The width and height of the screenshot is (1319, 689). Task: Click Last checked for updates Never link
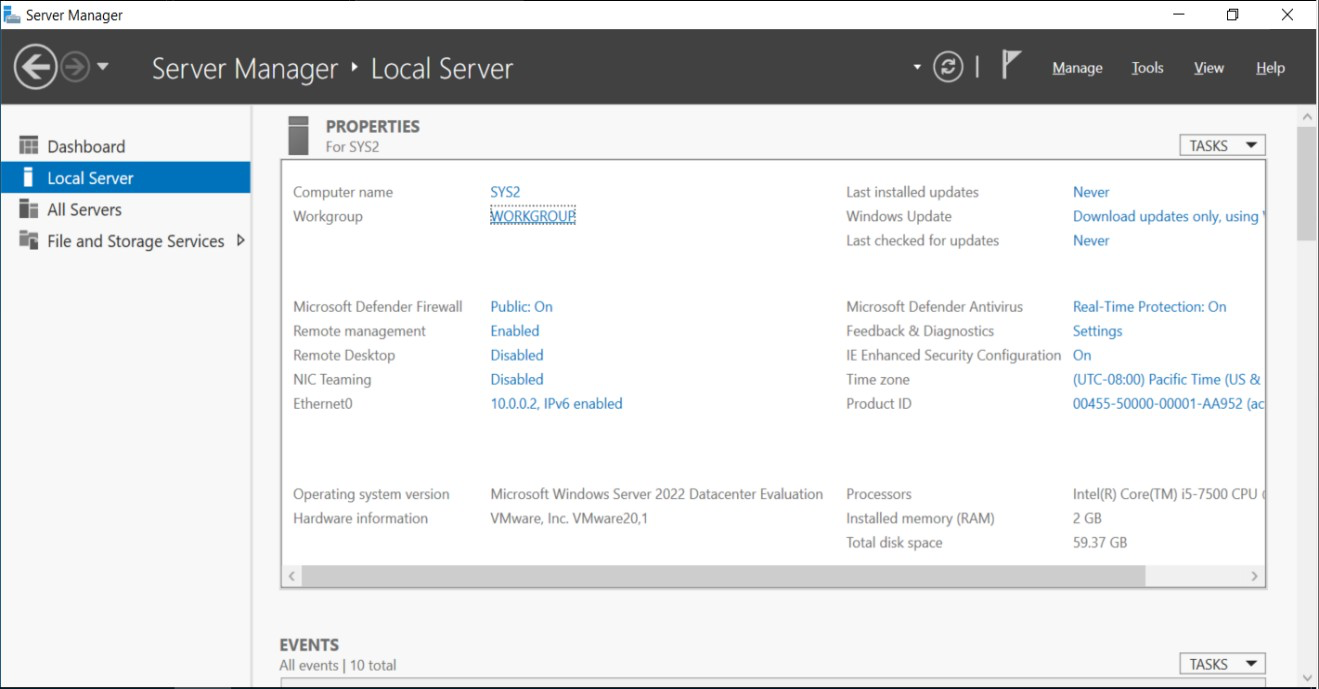(1091, 240)
